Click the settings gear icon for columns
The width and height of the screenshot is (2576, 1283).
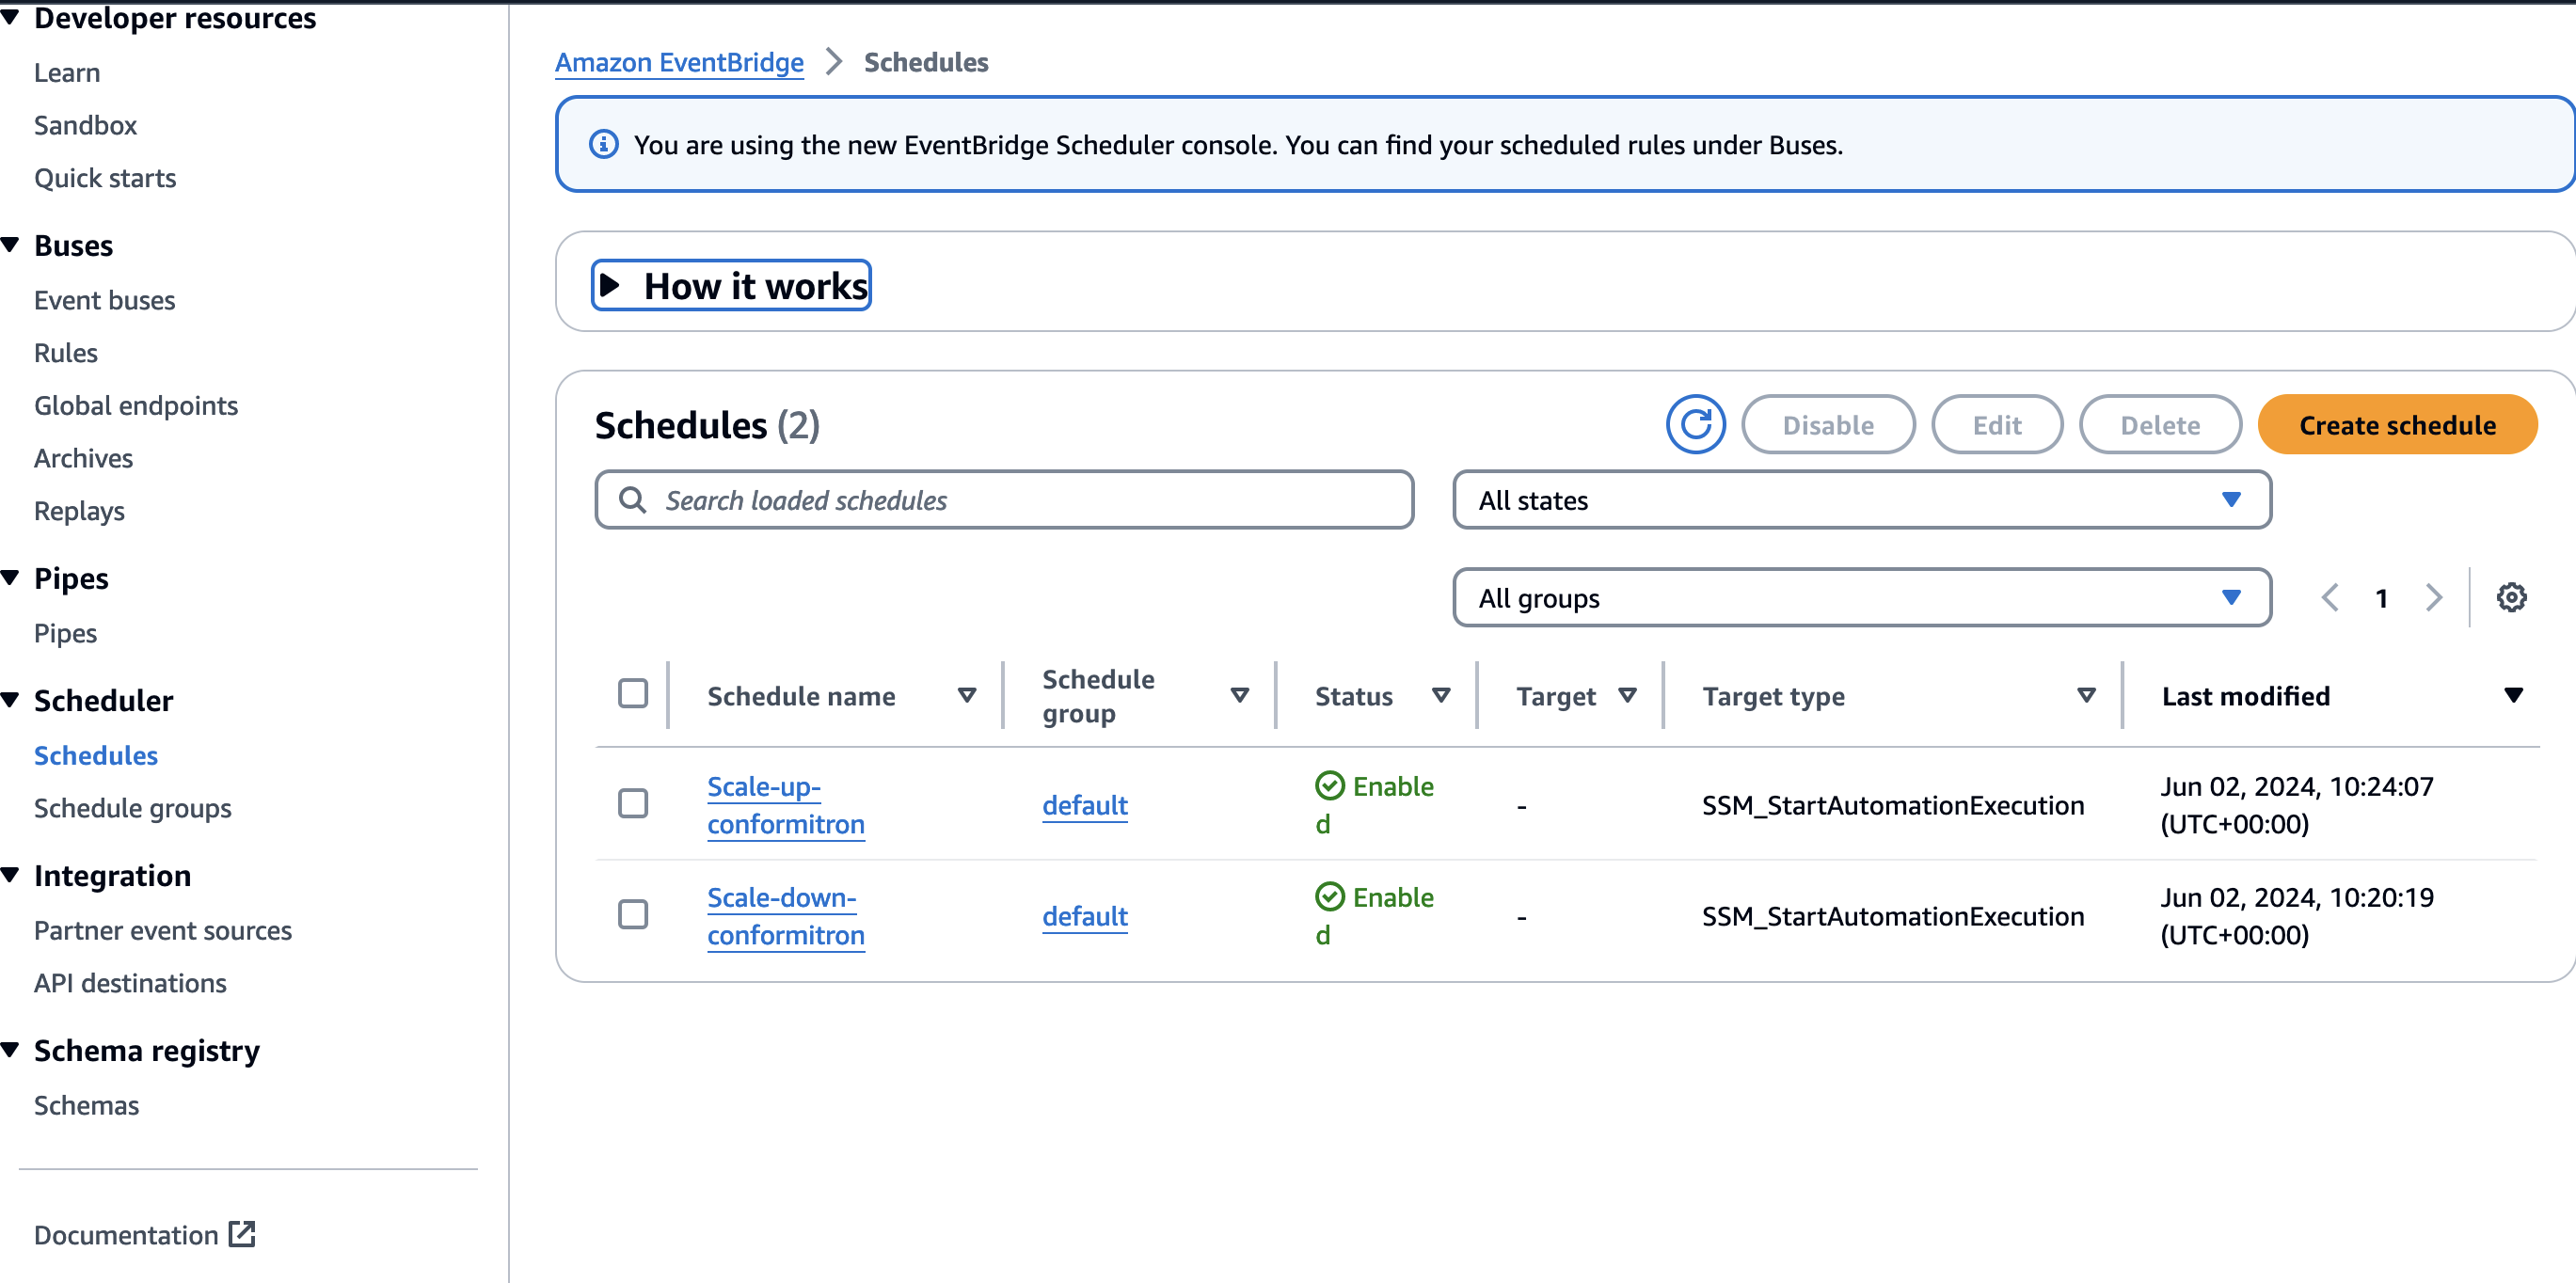2510,596
